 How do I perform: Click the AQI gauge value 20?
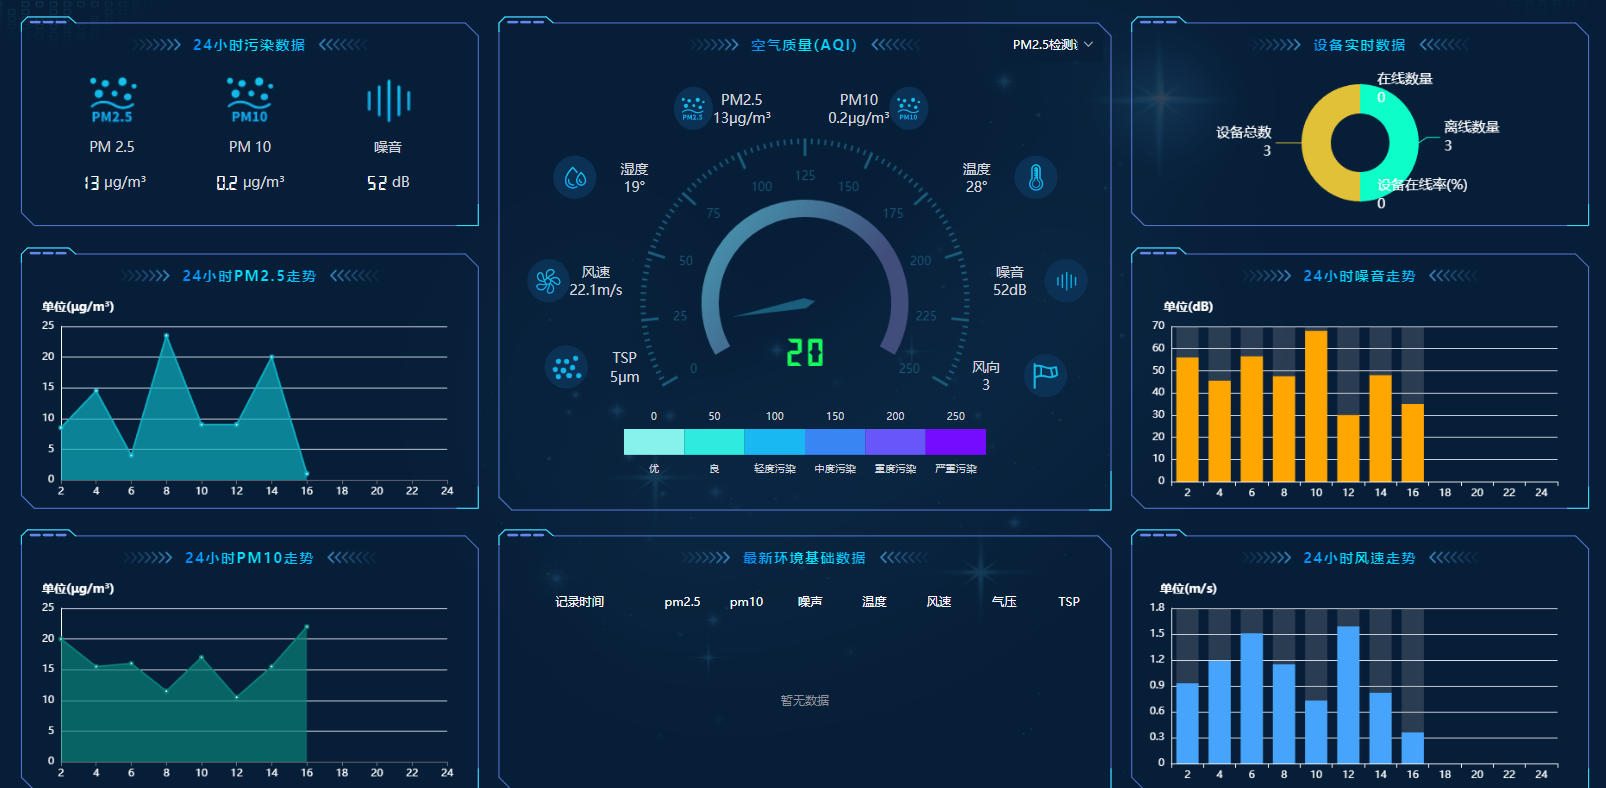pyautogui.click(x=805, y=352)
